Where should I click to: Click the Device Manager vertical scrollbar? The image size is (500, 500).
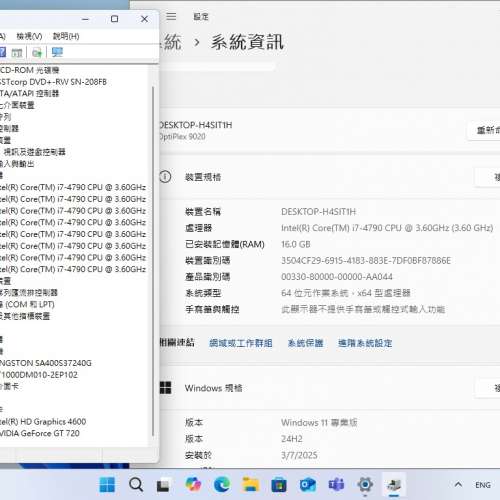click(153, 261)
